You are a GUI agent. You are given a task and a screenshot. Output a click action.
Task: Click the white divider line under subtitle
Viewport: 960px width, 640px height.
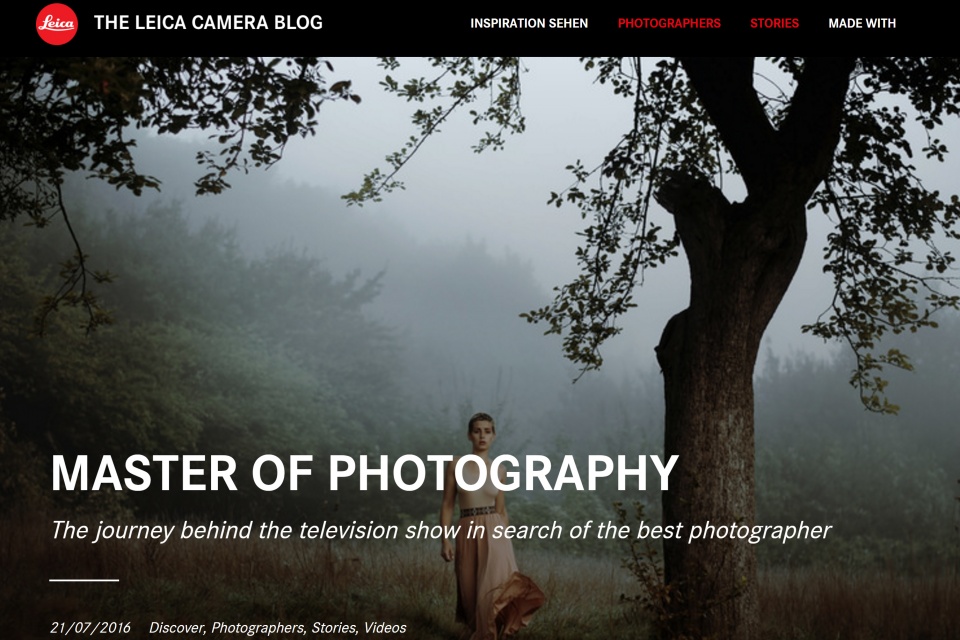click(84, 579)
